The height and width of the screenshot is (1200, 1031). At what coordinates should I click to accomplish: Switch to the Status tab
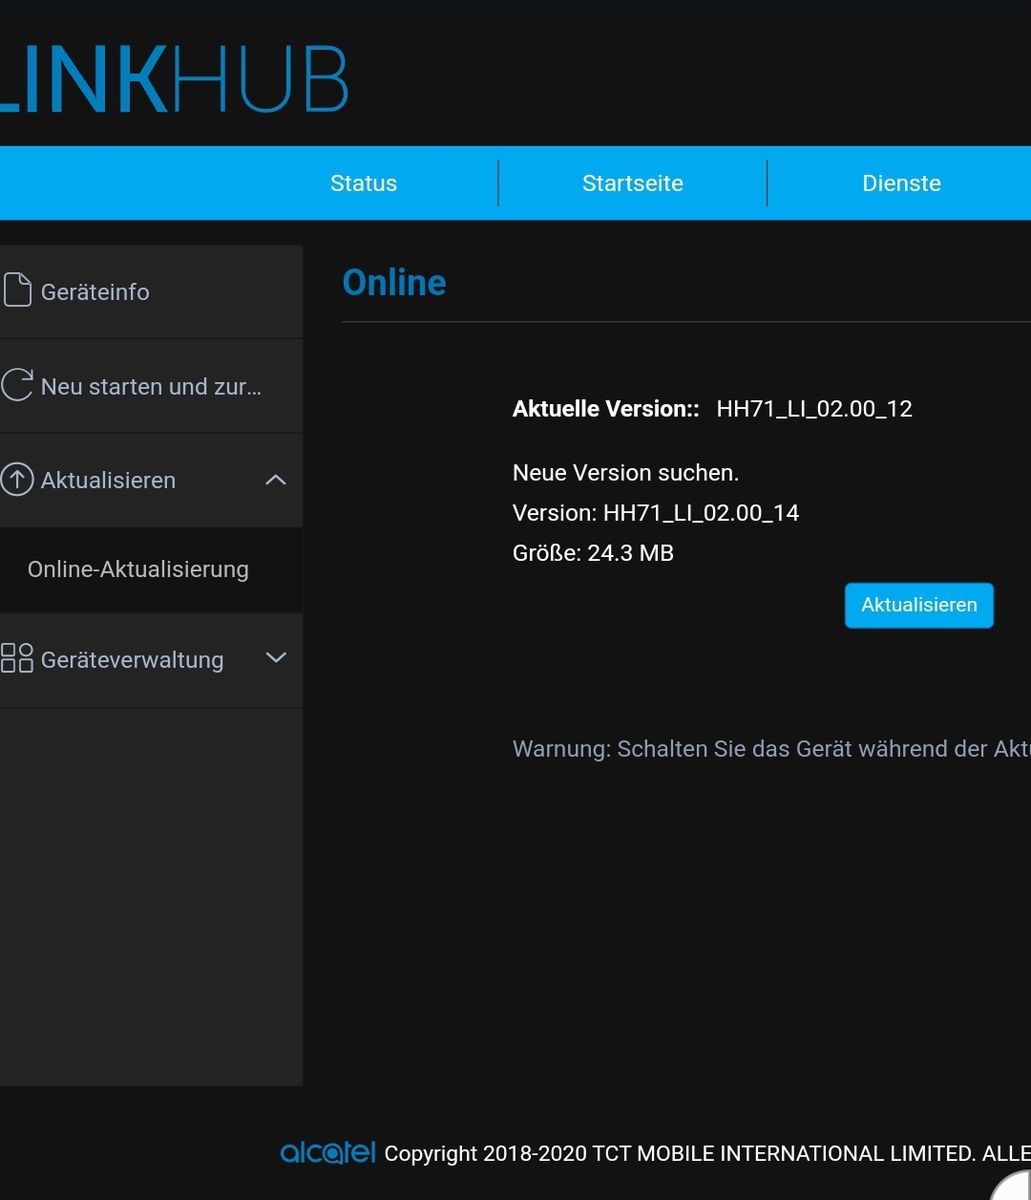363,183
